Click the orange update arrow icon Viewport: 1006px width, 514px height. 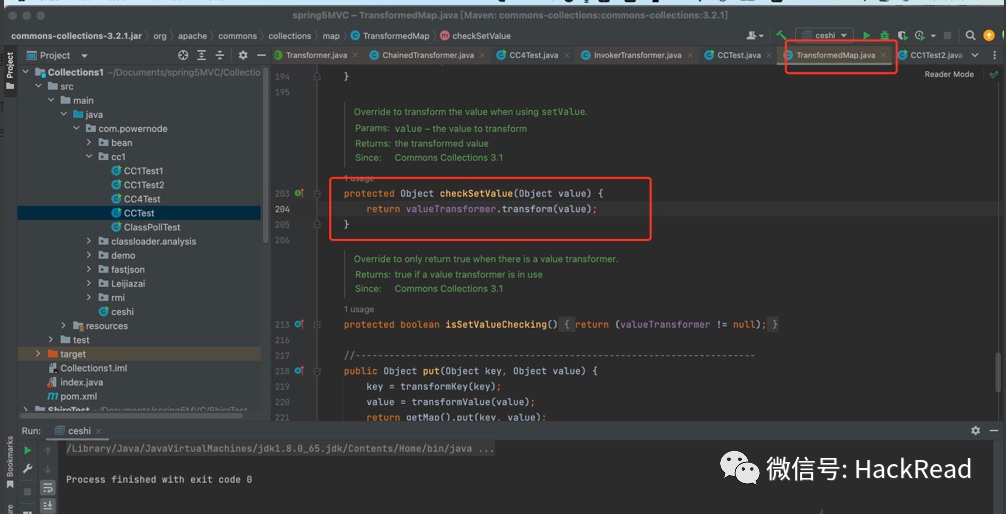pyautogui.click(x=987, y=36)
